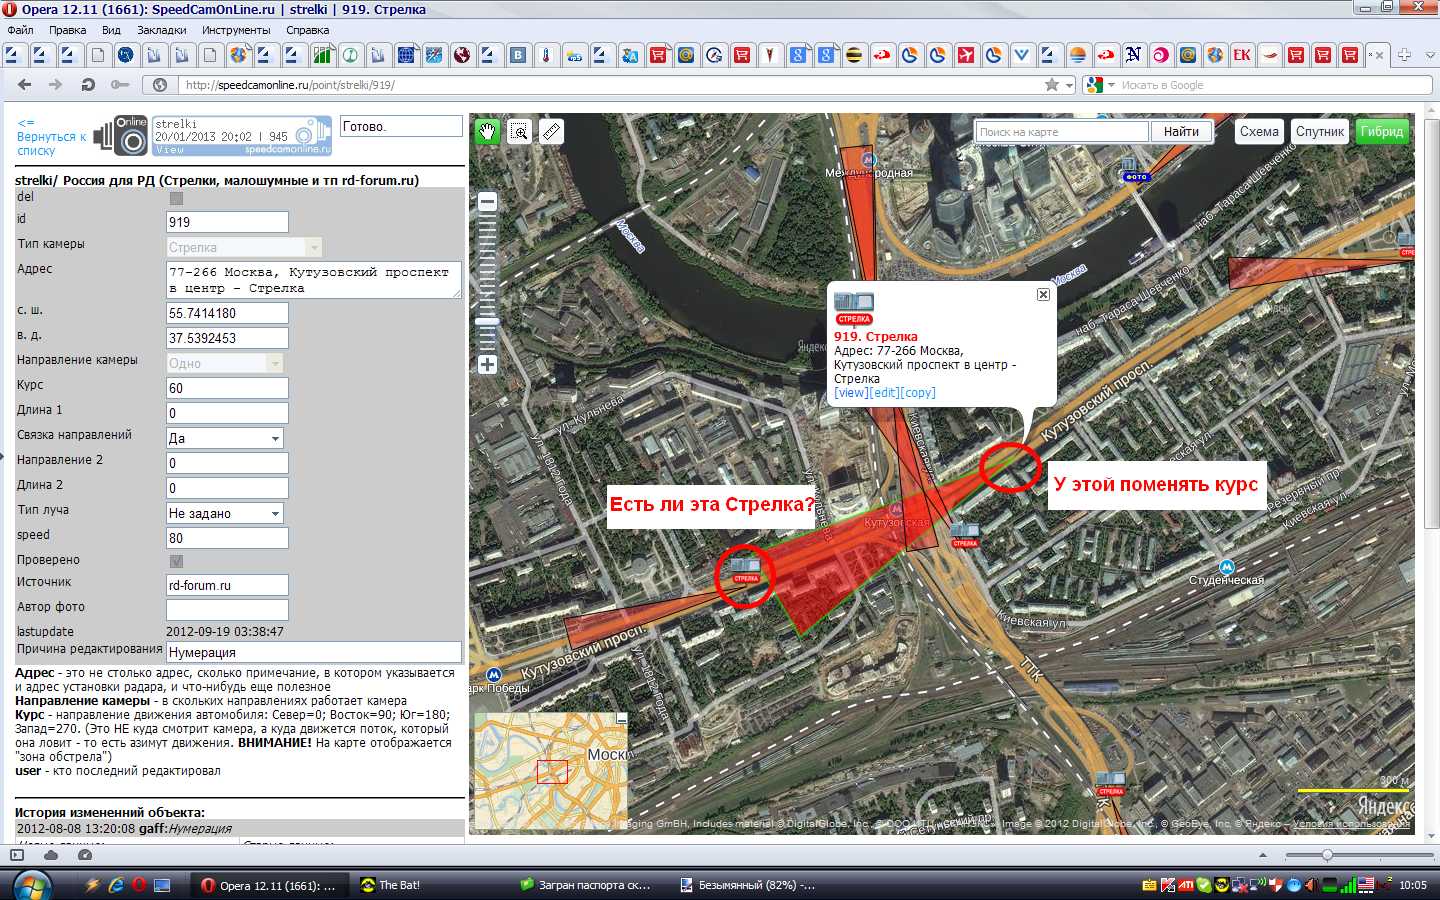Image resolution: width=1440 pixels, height=900 pixels.
Task: Toggle the Проверено checkbox
Action: pyautogui.click(x=176, y=561)
